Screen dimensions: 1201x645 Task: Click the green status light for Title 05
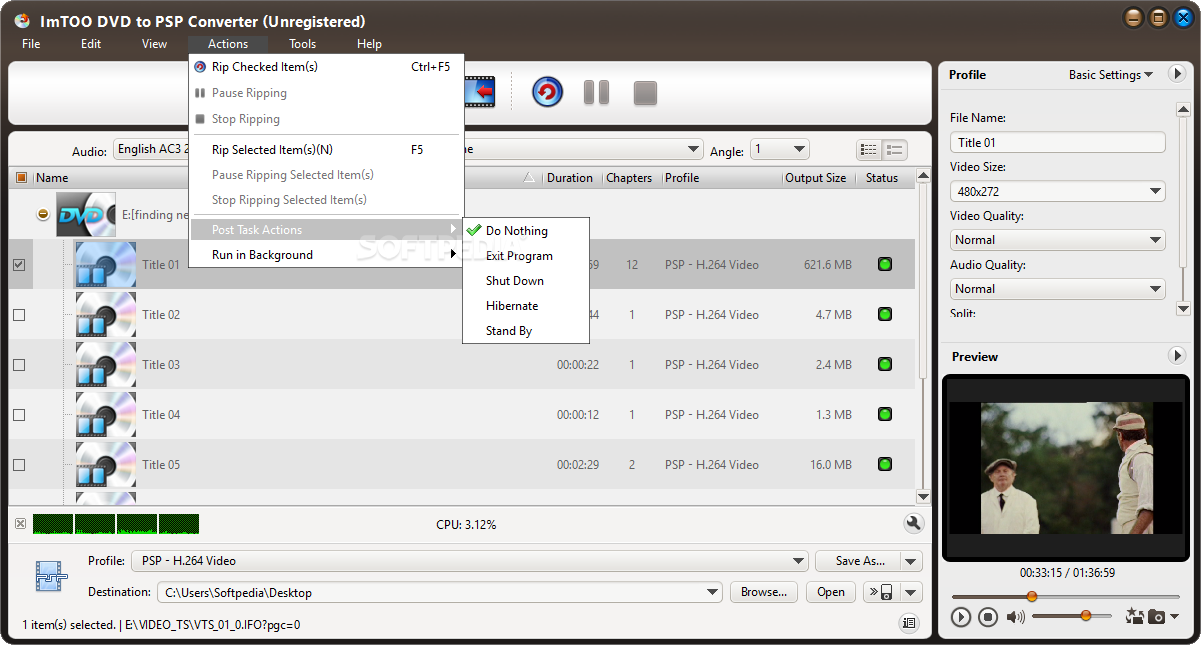(x=884, y=465)
